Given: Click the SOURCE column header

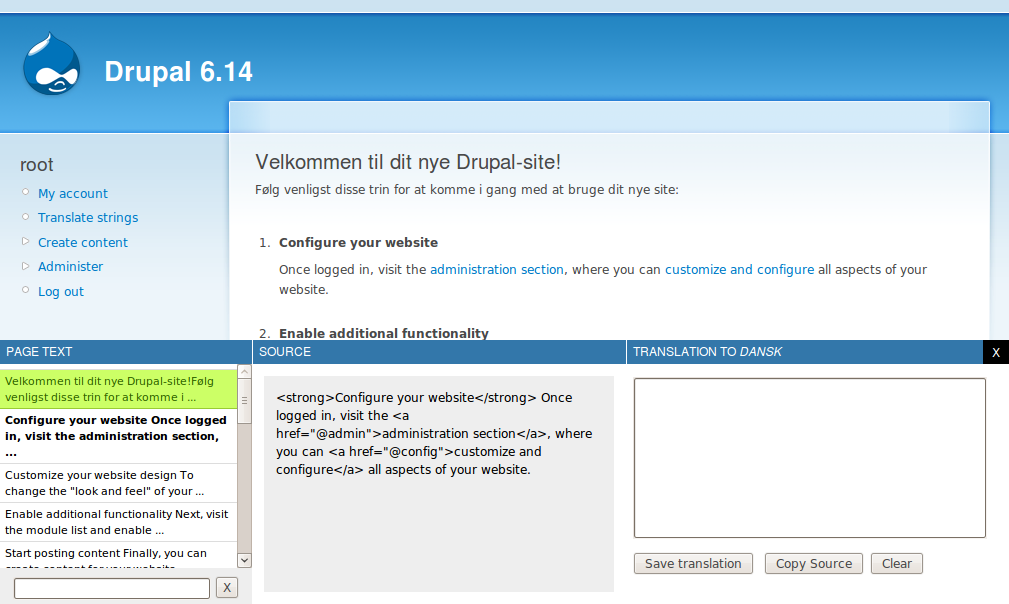Looking at the screenshot, I should point(439,352).
